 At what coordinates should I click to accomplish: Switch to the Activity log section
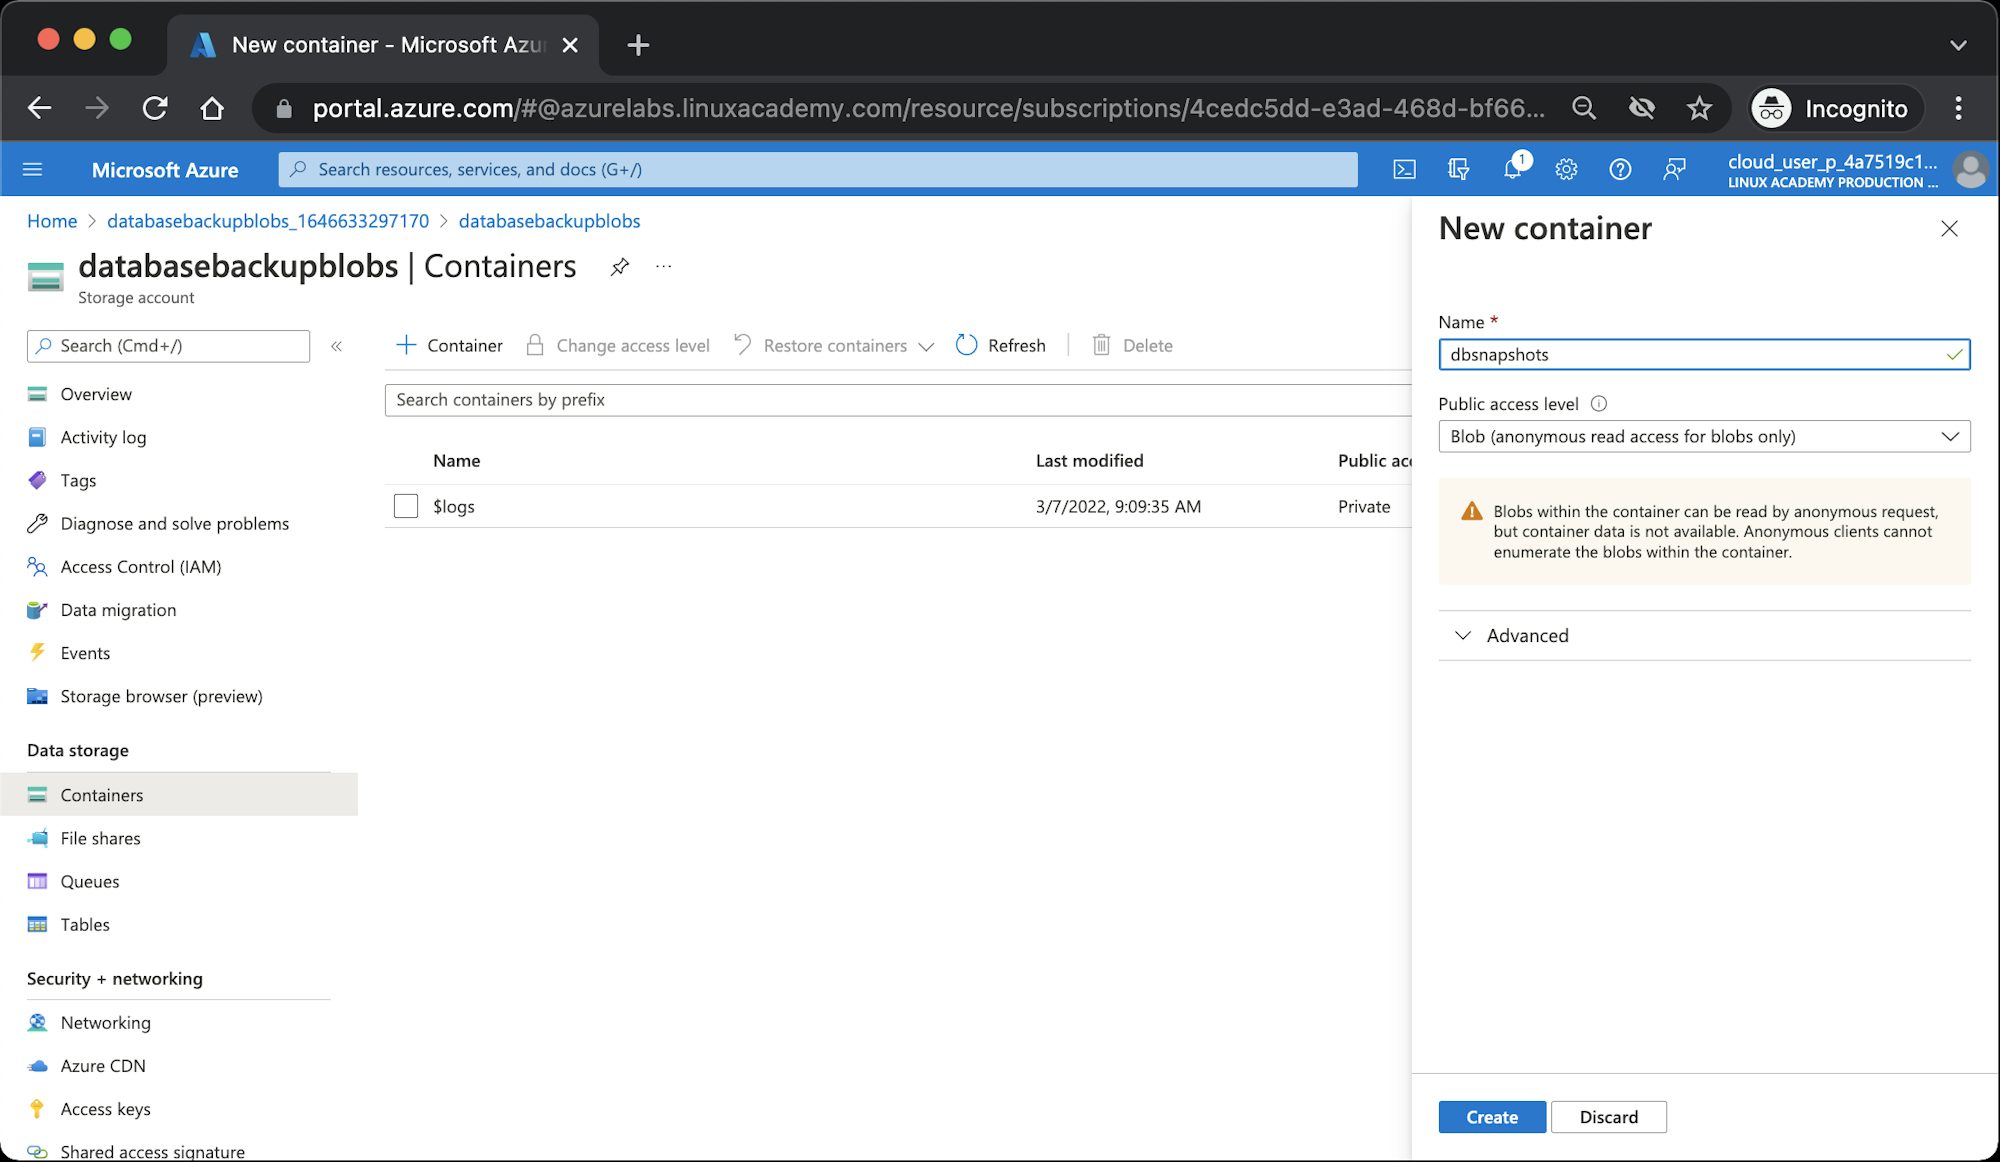click(102, 437)
